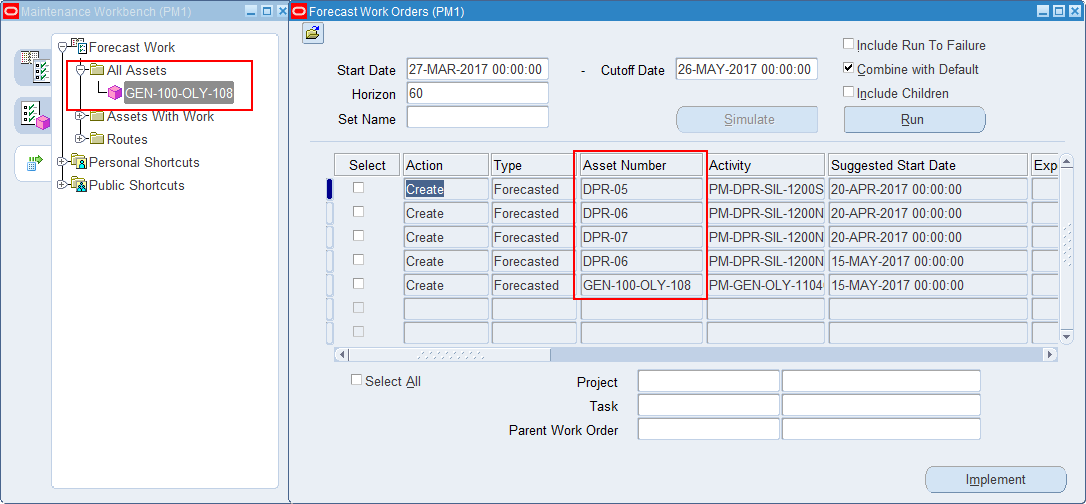This screenshot has height=504, width=1086.
Task: Collapse the Forecast Work tree node
Action: (x=62, y=47)
